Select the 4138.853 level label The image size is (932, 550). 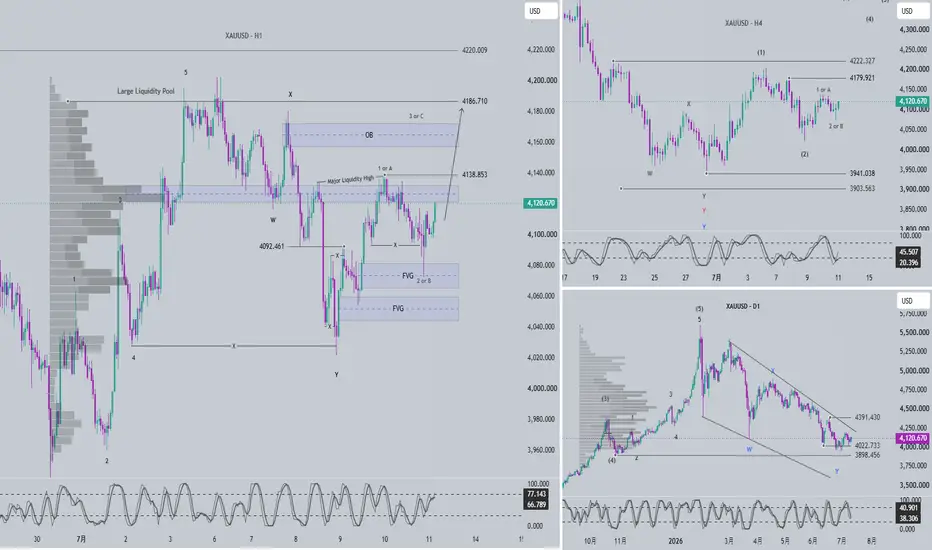point(474,175)
